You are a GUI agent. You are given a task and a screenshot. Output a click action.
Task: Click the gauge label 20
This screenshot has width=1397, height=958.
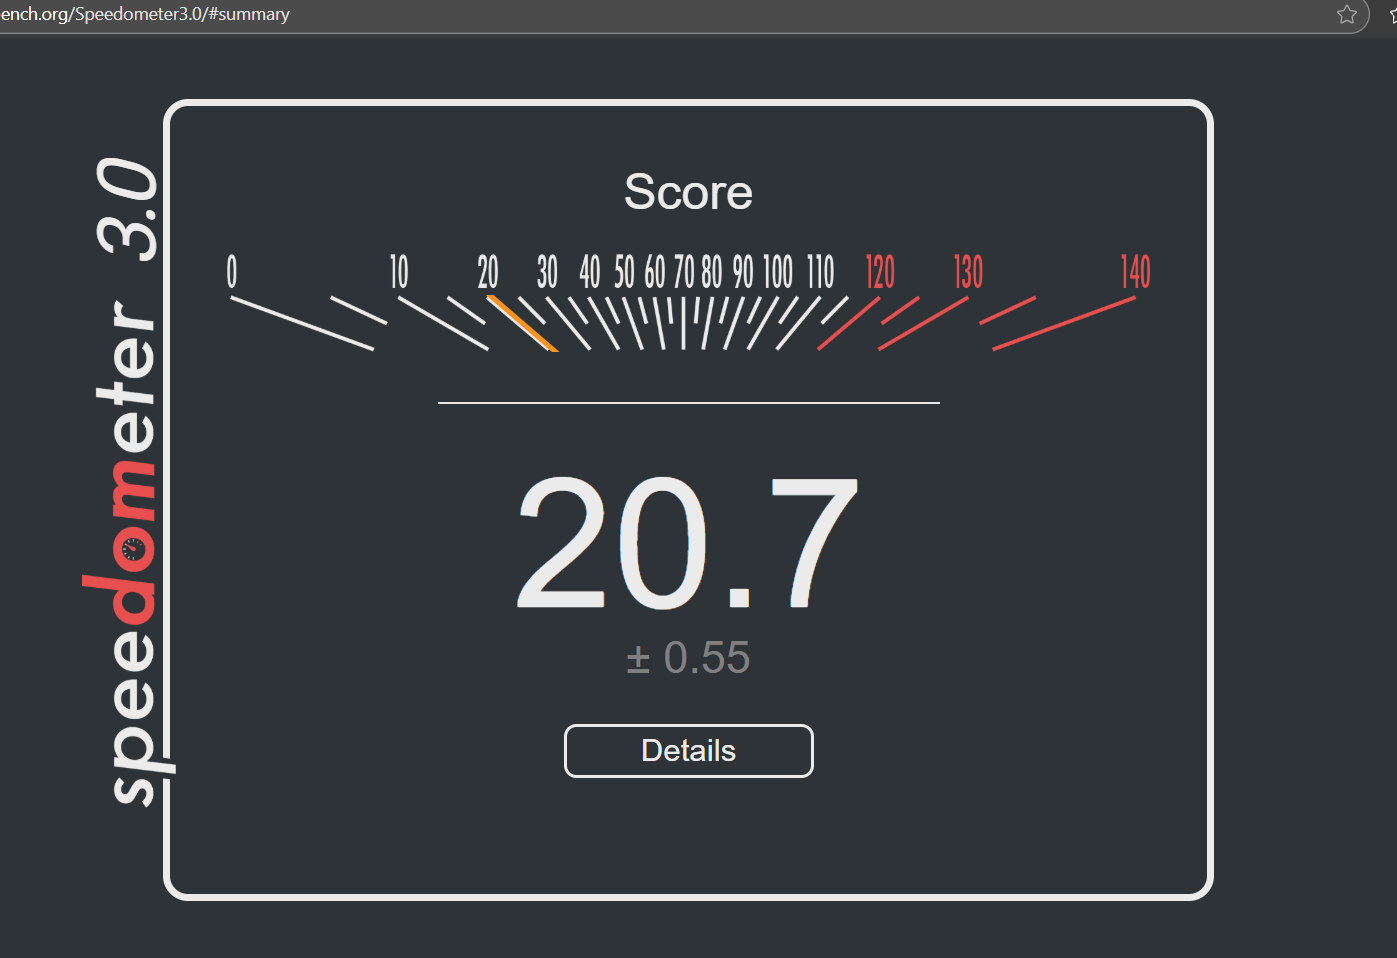[x=488, y=272]
